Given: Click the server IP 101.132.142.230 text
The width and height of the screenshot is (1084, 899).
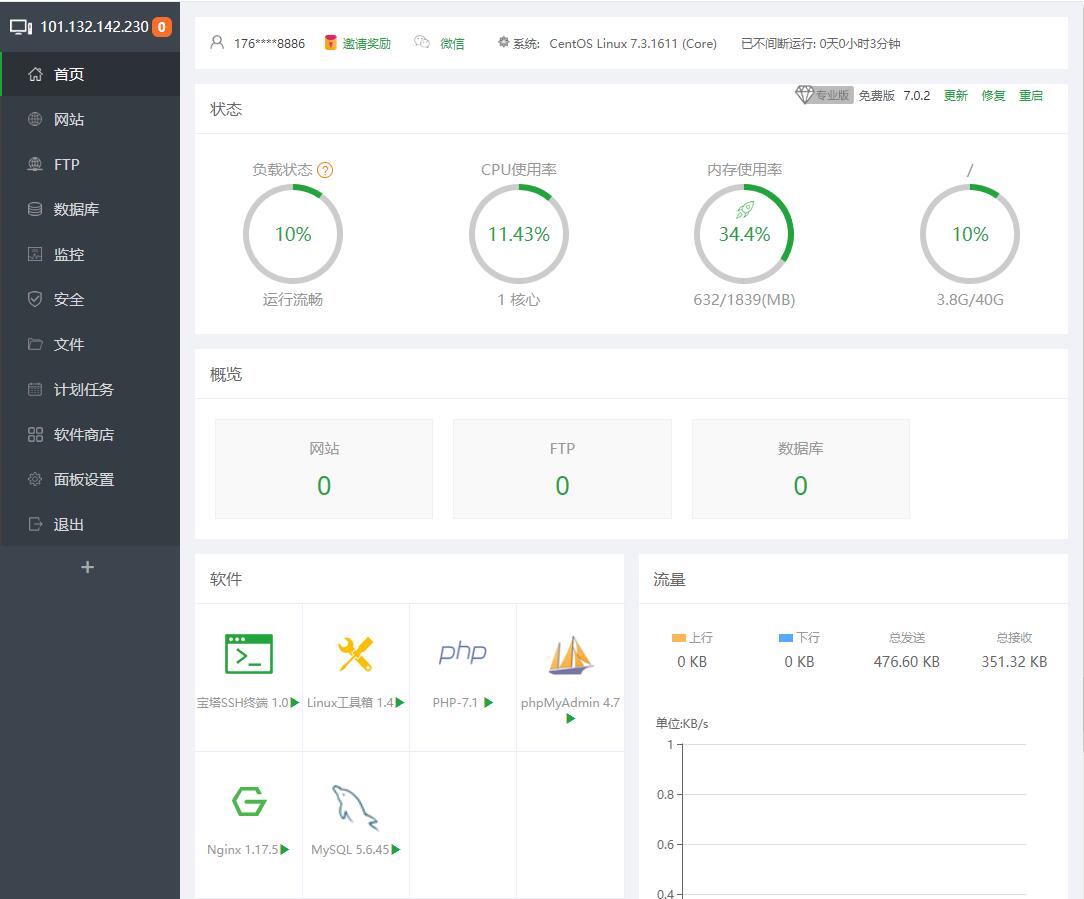Looking at the screenshot, I should coord(95,27).
